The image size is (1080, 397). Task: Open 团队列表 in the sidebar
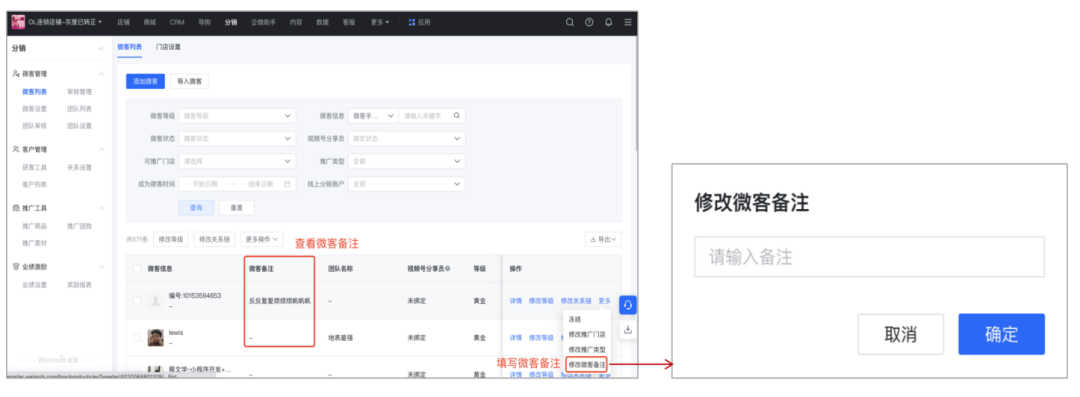[79, 109]
